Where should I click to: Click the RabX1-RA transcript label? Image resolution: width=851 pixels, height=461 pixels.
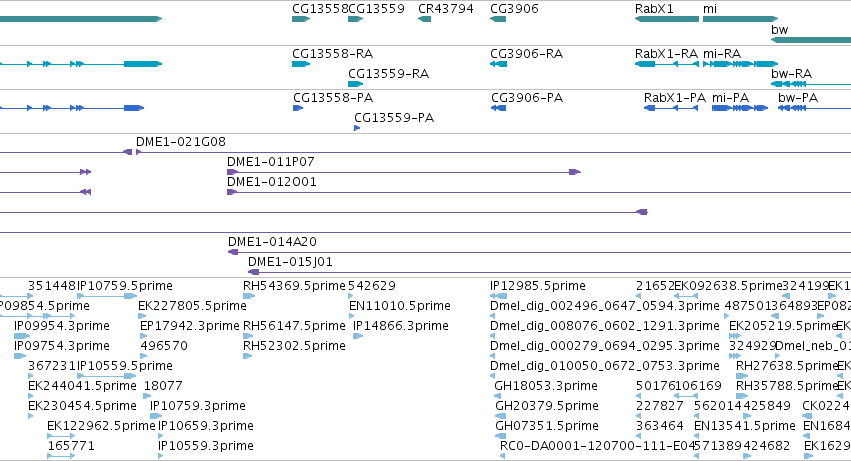666,54
